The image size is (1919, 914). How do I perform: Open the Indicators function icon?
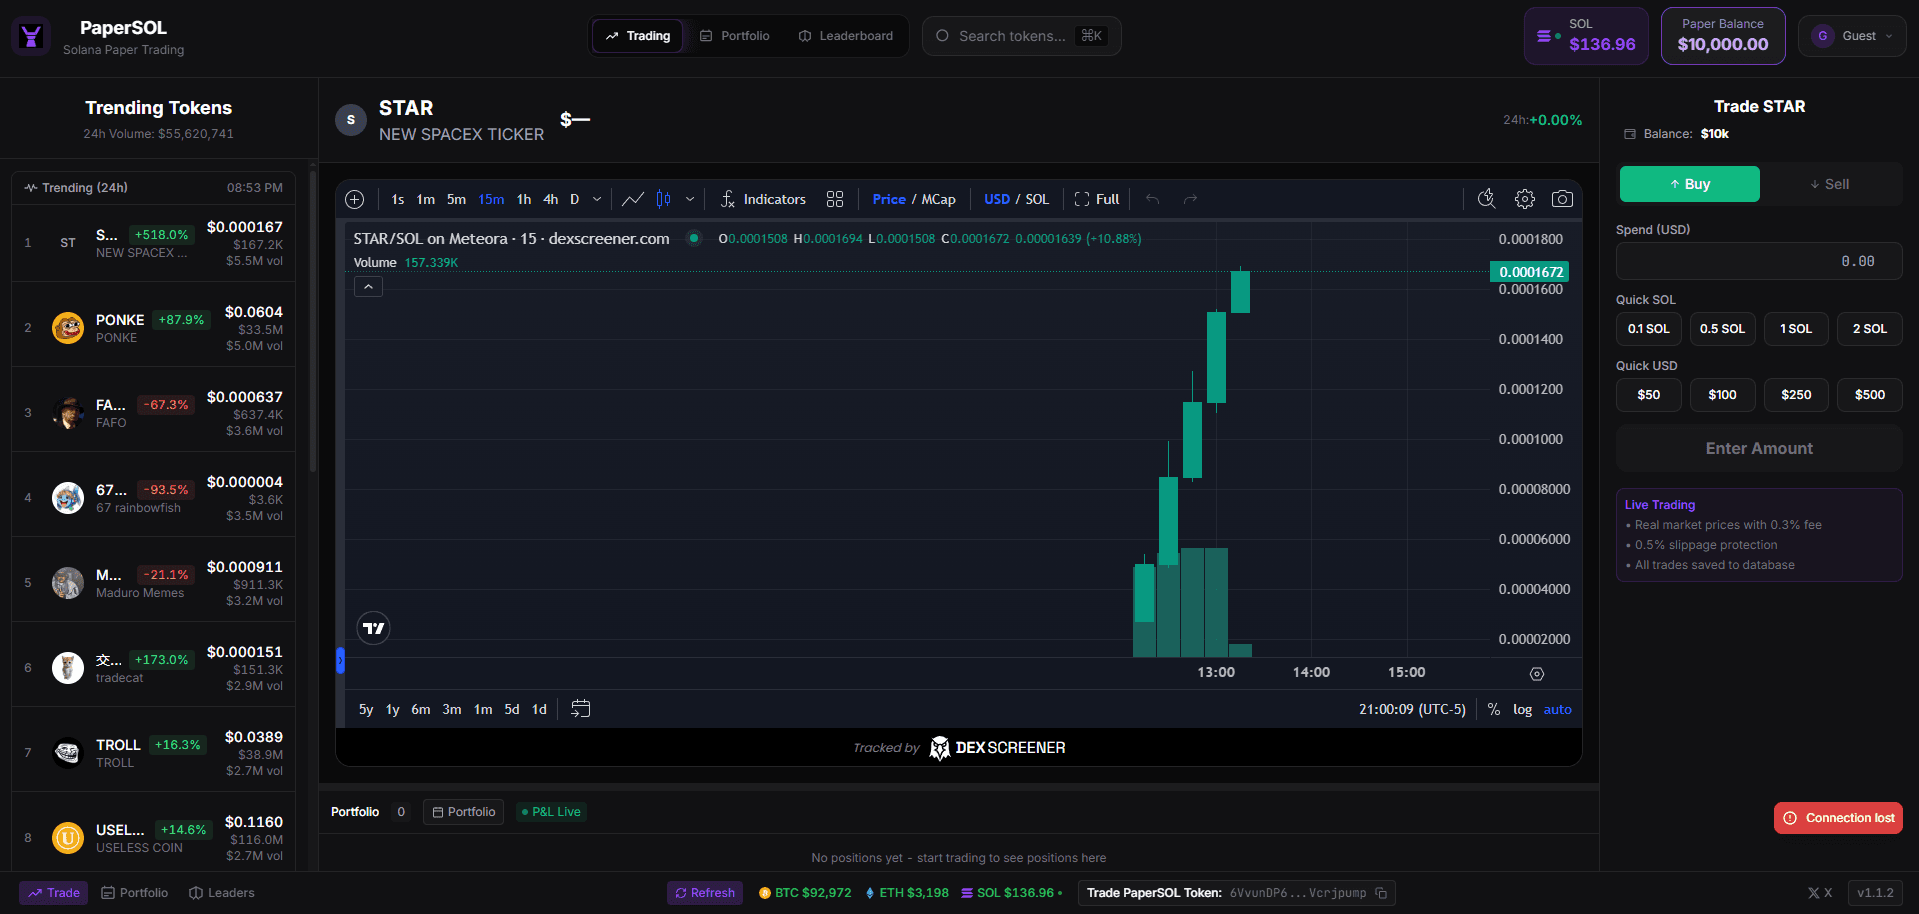pos(728,199)
